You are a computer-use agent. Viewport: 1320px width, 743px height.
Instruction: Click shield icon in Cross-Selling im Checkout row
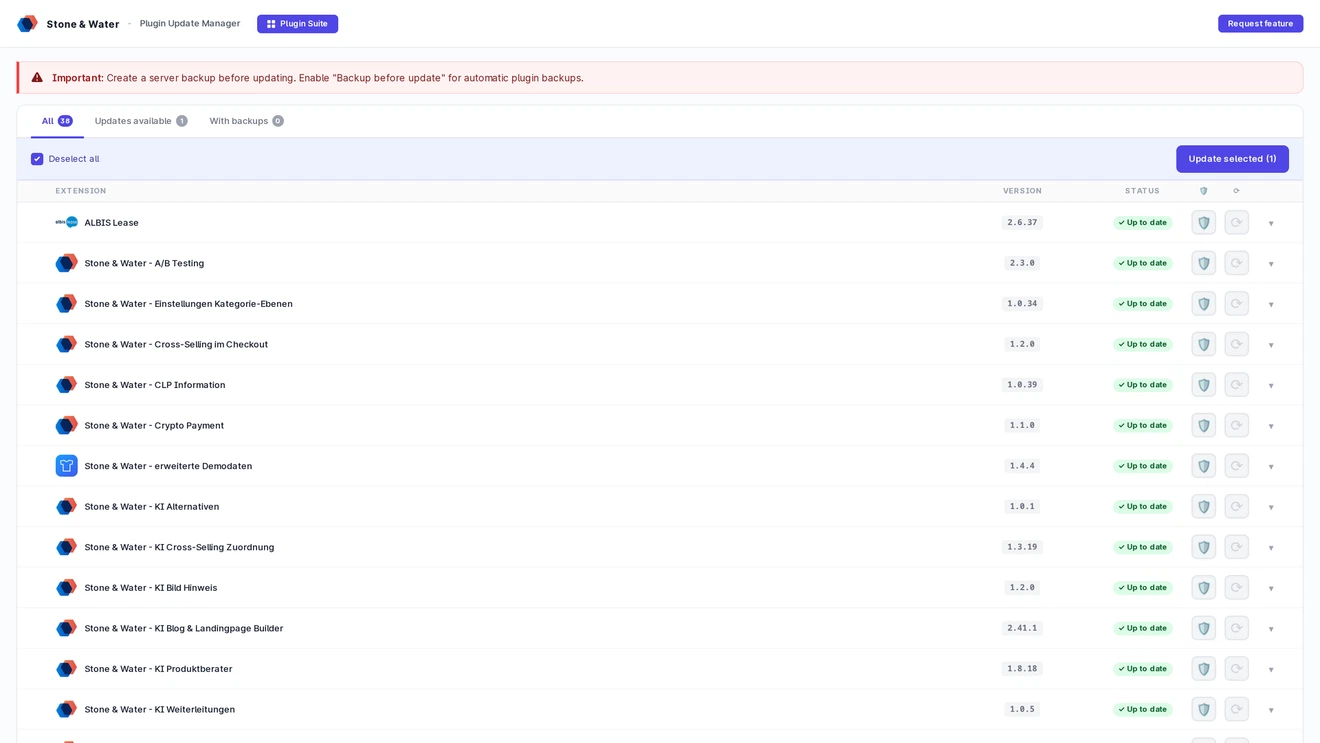(1204, 344)
